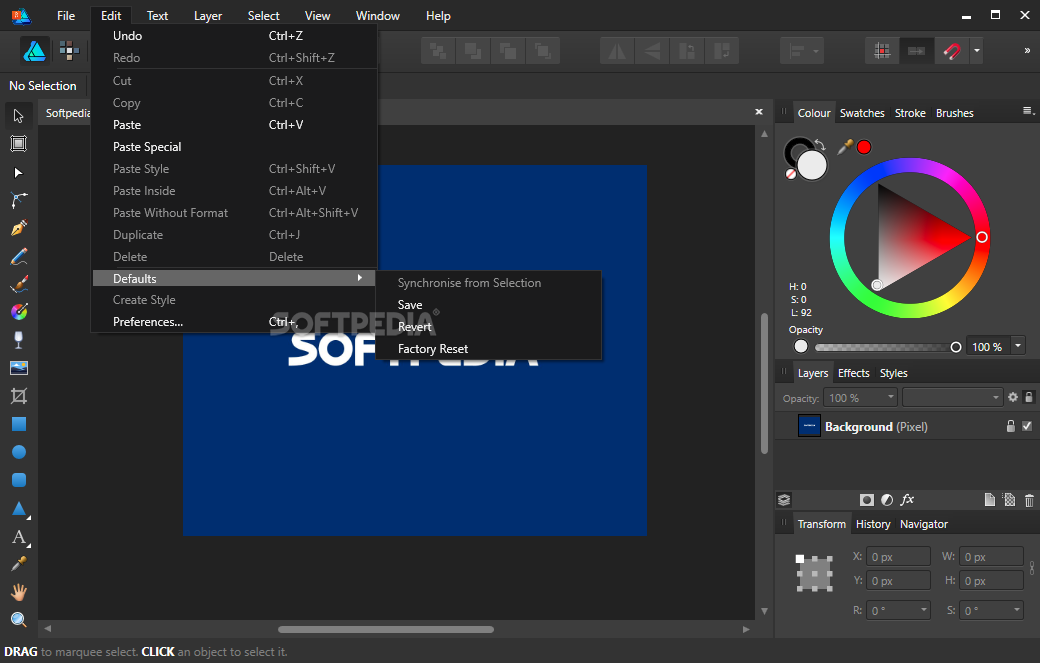The height and width of the screenshot is (663, 1040).
Task: Switch to Swatches tab
Action: click(x=862, y=113)
